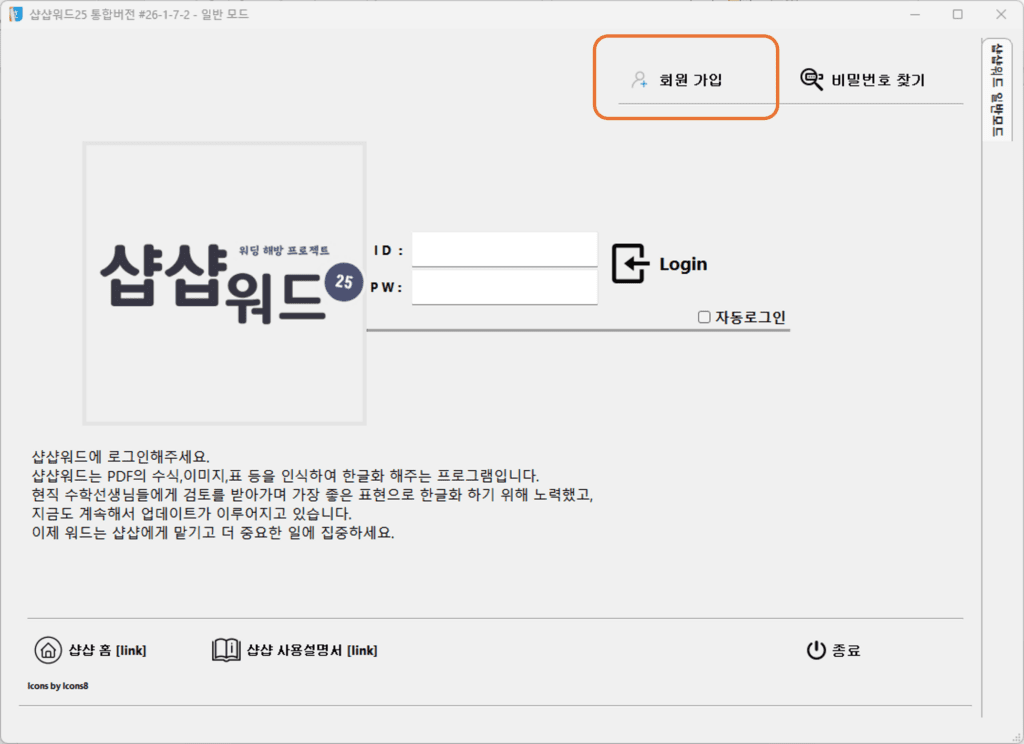Click the 샵샵워드 app icon in the title bar

tap(15, 14)
